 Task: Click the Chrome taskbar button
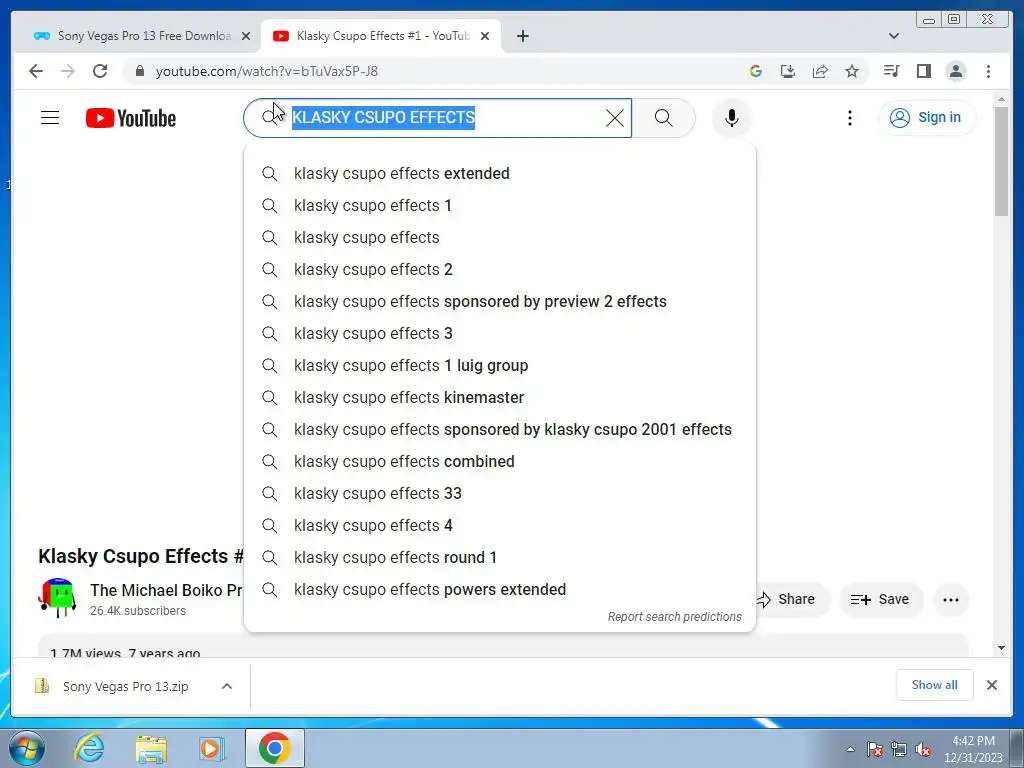(x=274, y=748)
